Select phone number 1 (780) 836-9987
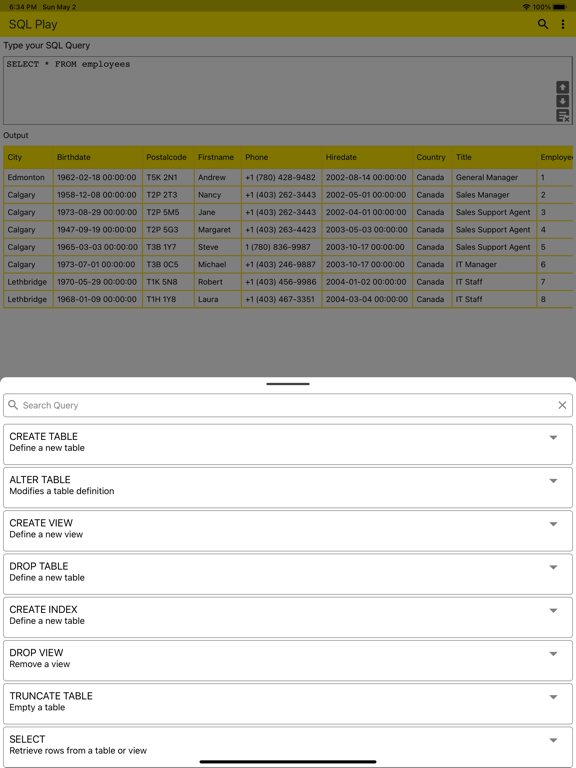 [x=282, y=247]
